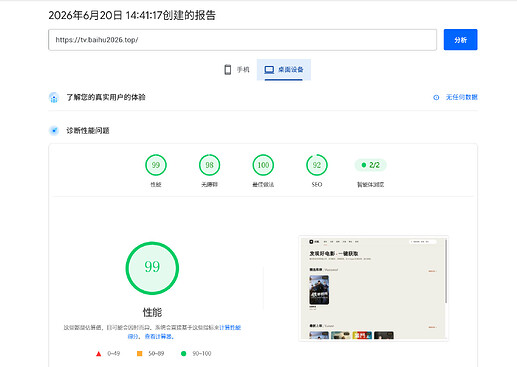Image resolution: width=517 pixels, height=367 pixels.
Task: Click the orange square 50–89 legend icon
Action: click(x=140, y=353)
